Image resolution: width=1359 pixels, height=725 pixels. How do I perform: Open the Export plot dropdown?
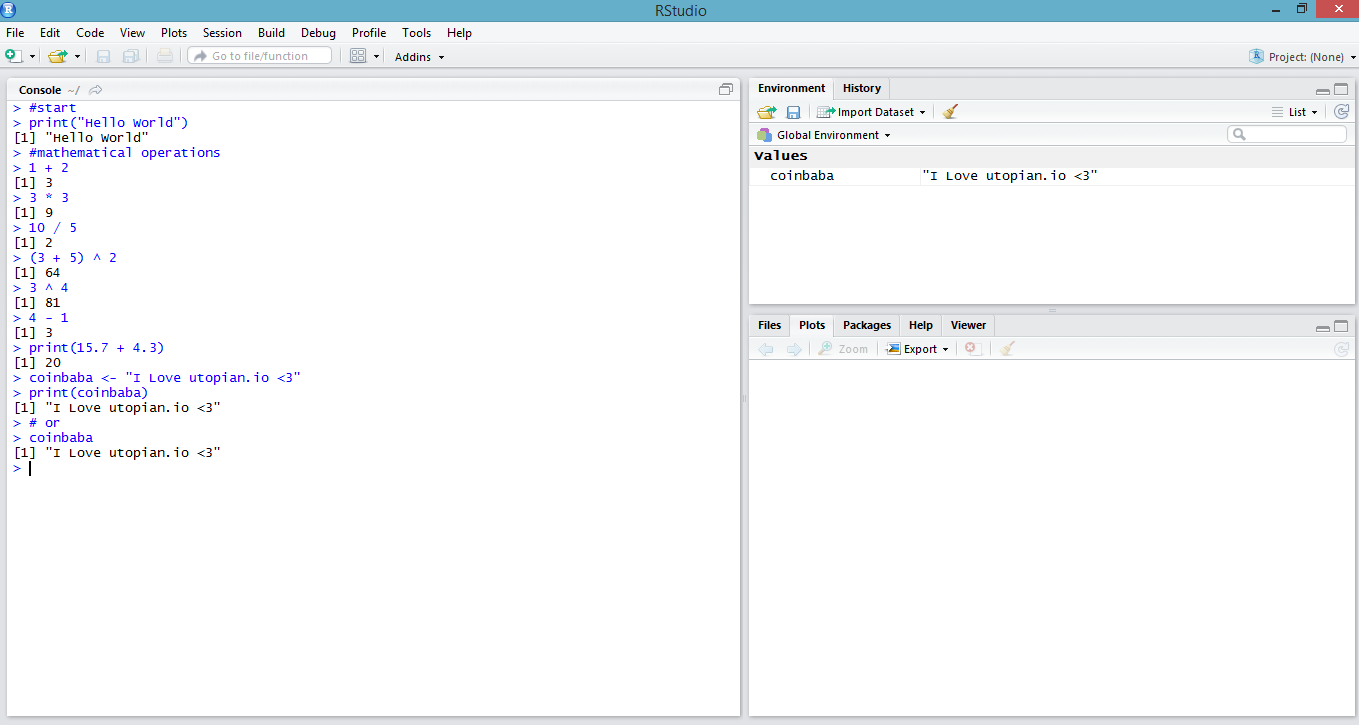[917, 349]
